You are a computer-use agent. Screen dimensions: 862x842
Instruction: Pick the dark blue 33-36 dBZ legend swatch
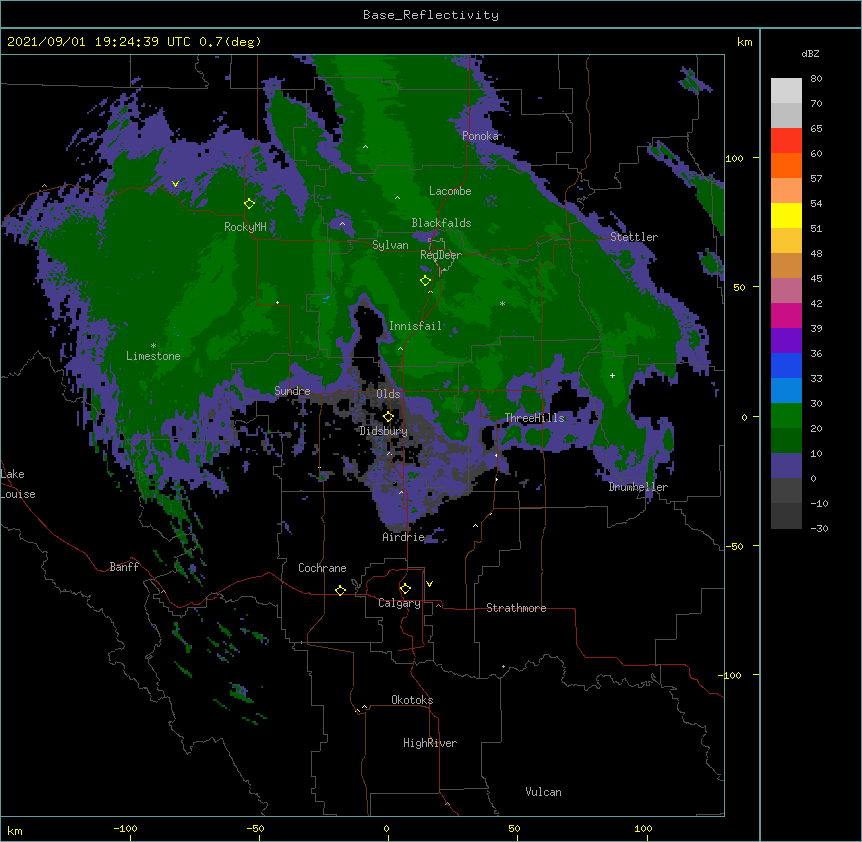click(x=786, y=365)
